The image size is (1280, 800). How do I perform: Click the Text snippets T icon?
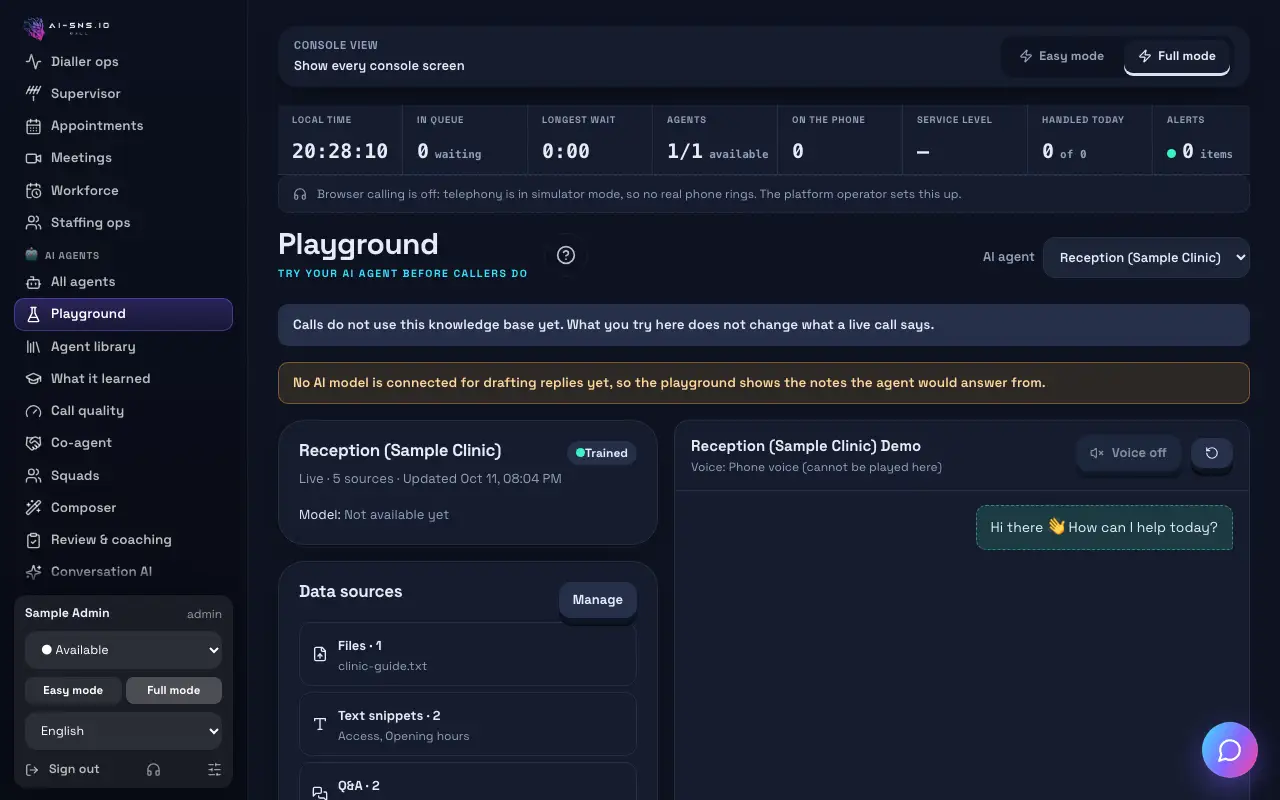(x=320, y=724)
